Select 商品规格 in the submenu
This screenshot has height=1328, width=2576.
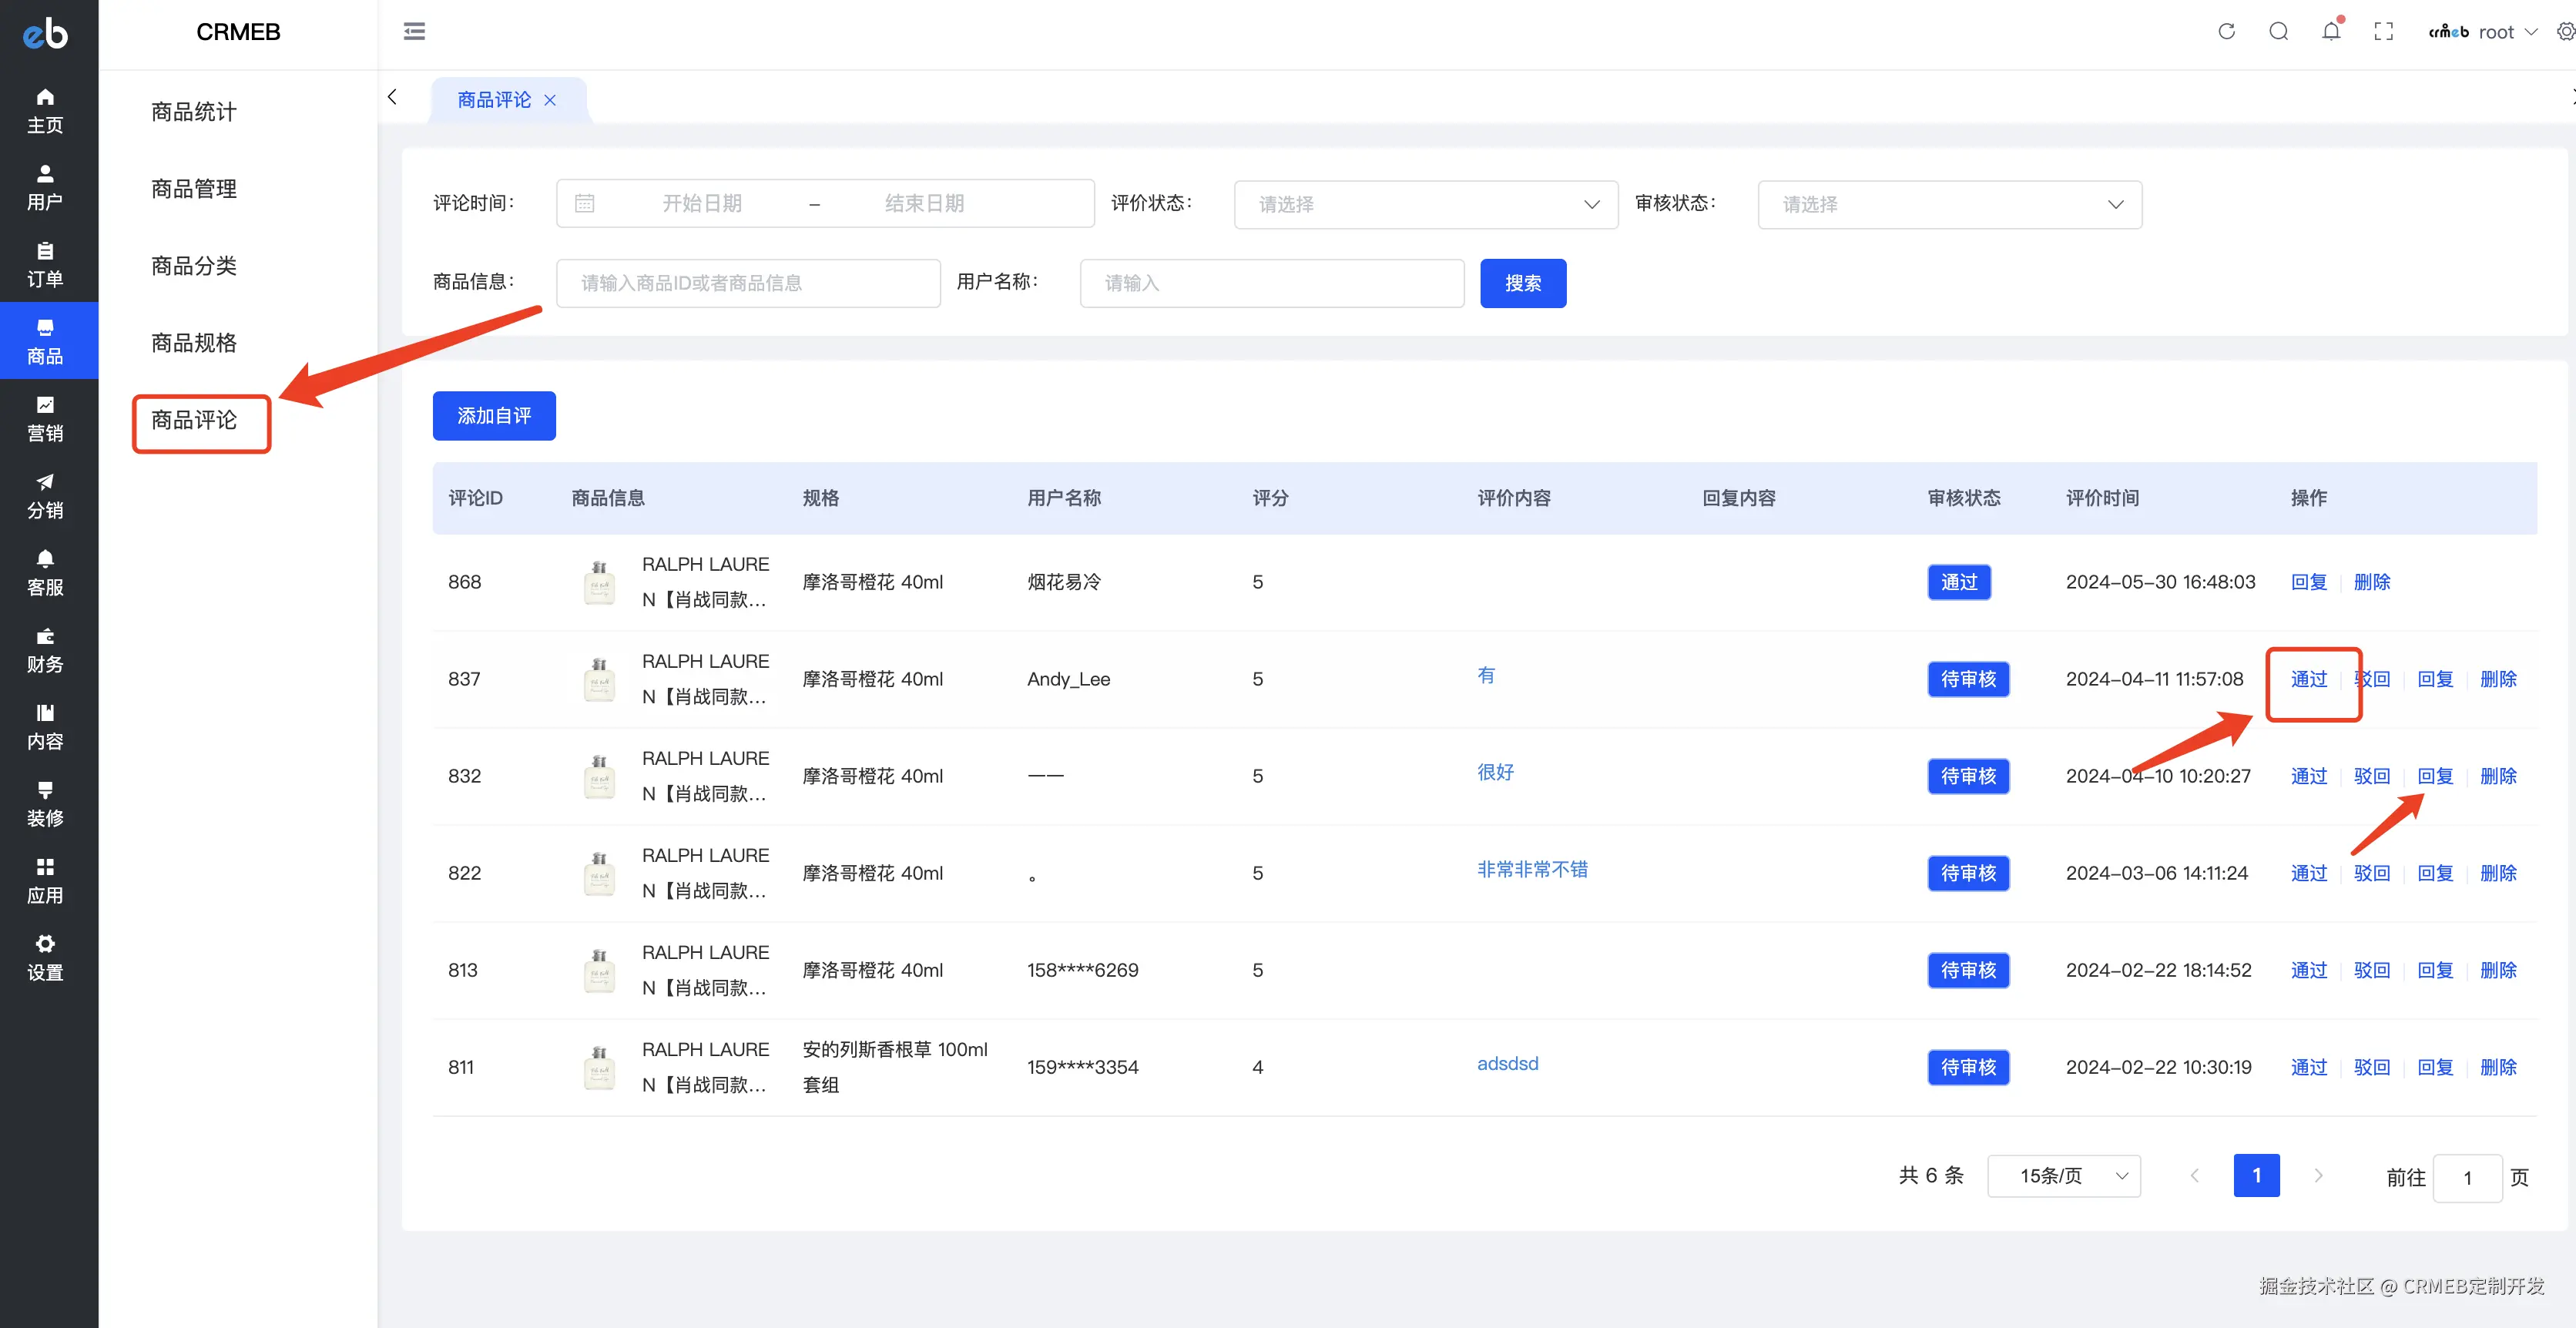coord(194,343)
